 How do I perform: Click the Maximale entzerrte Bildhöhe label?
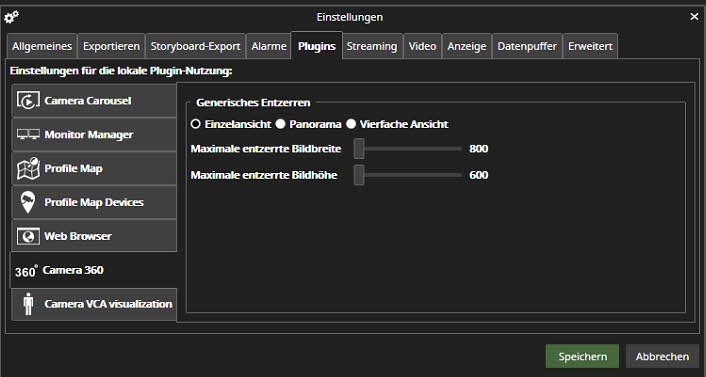click(x=264, y=175)
